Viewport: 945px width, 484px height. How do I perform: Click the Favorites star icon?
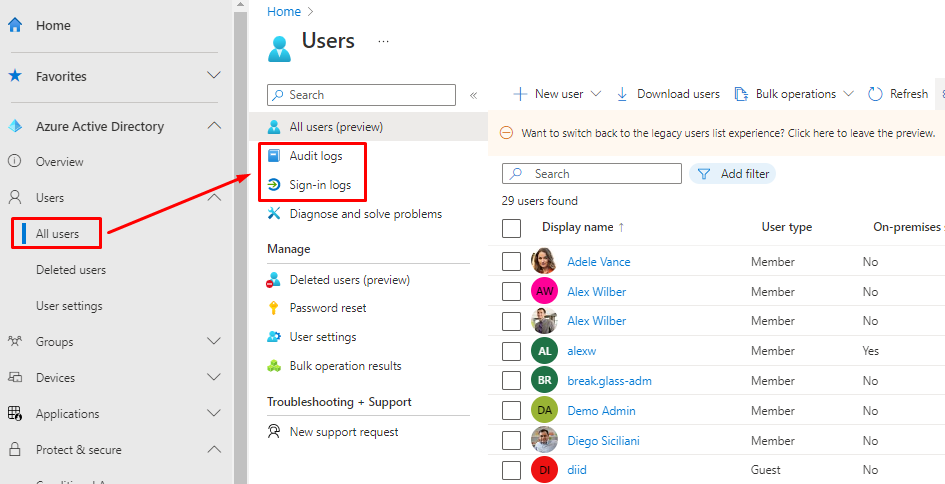[15, 76]
